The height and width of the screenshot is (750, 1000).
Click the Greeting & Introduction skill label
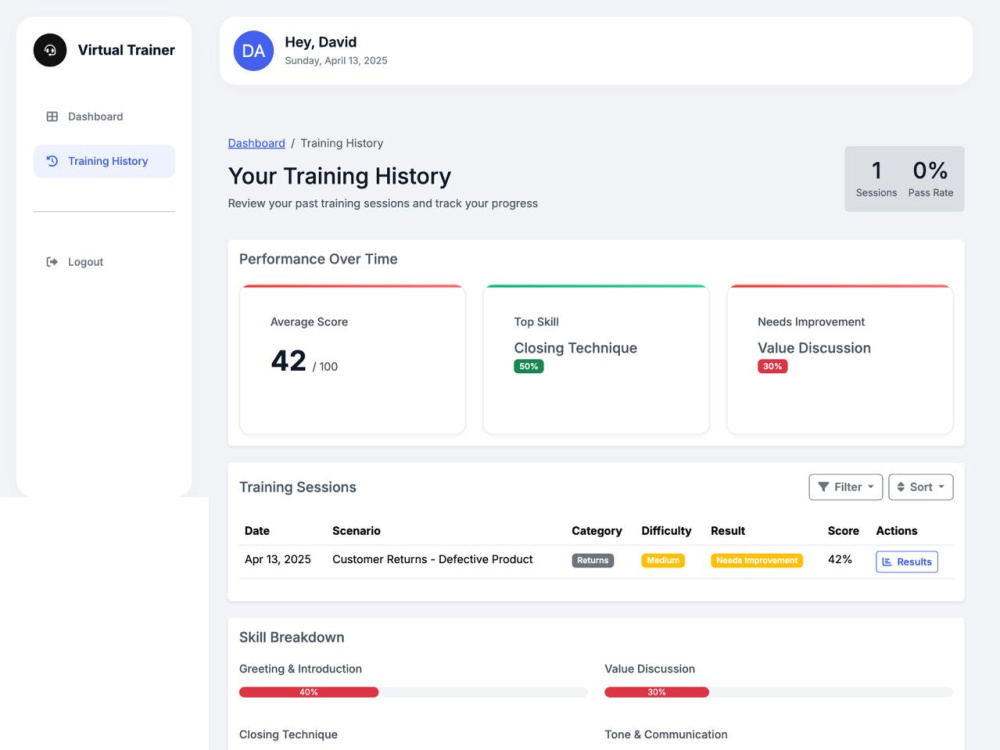(x=300, y=669)
